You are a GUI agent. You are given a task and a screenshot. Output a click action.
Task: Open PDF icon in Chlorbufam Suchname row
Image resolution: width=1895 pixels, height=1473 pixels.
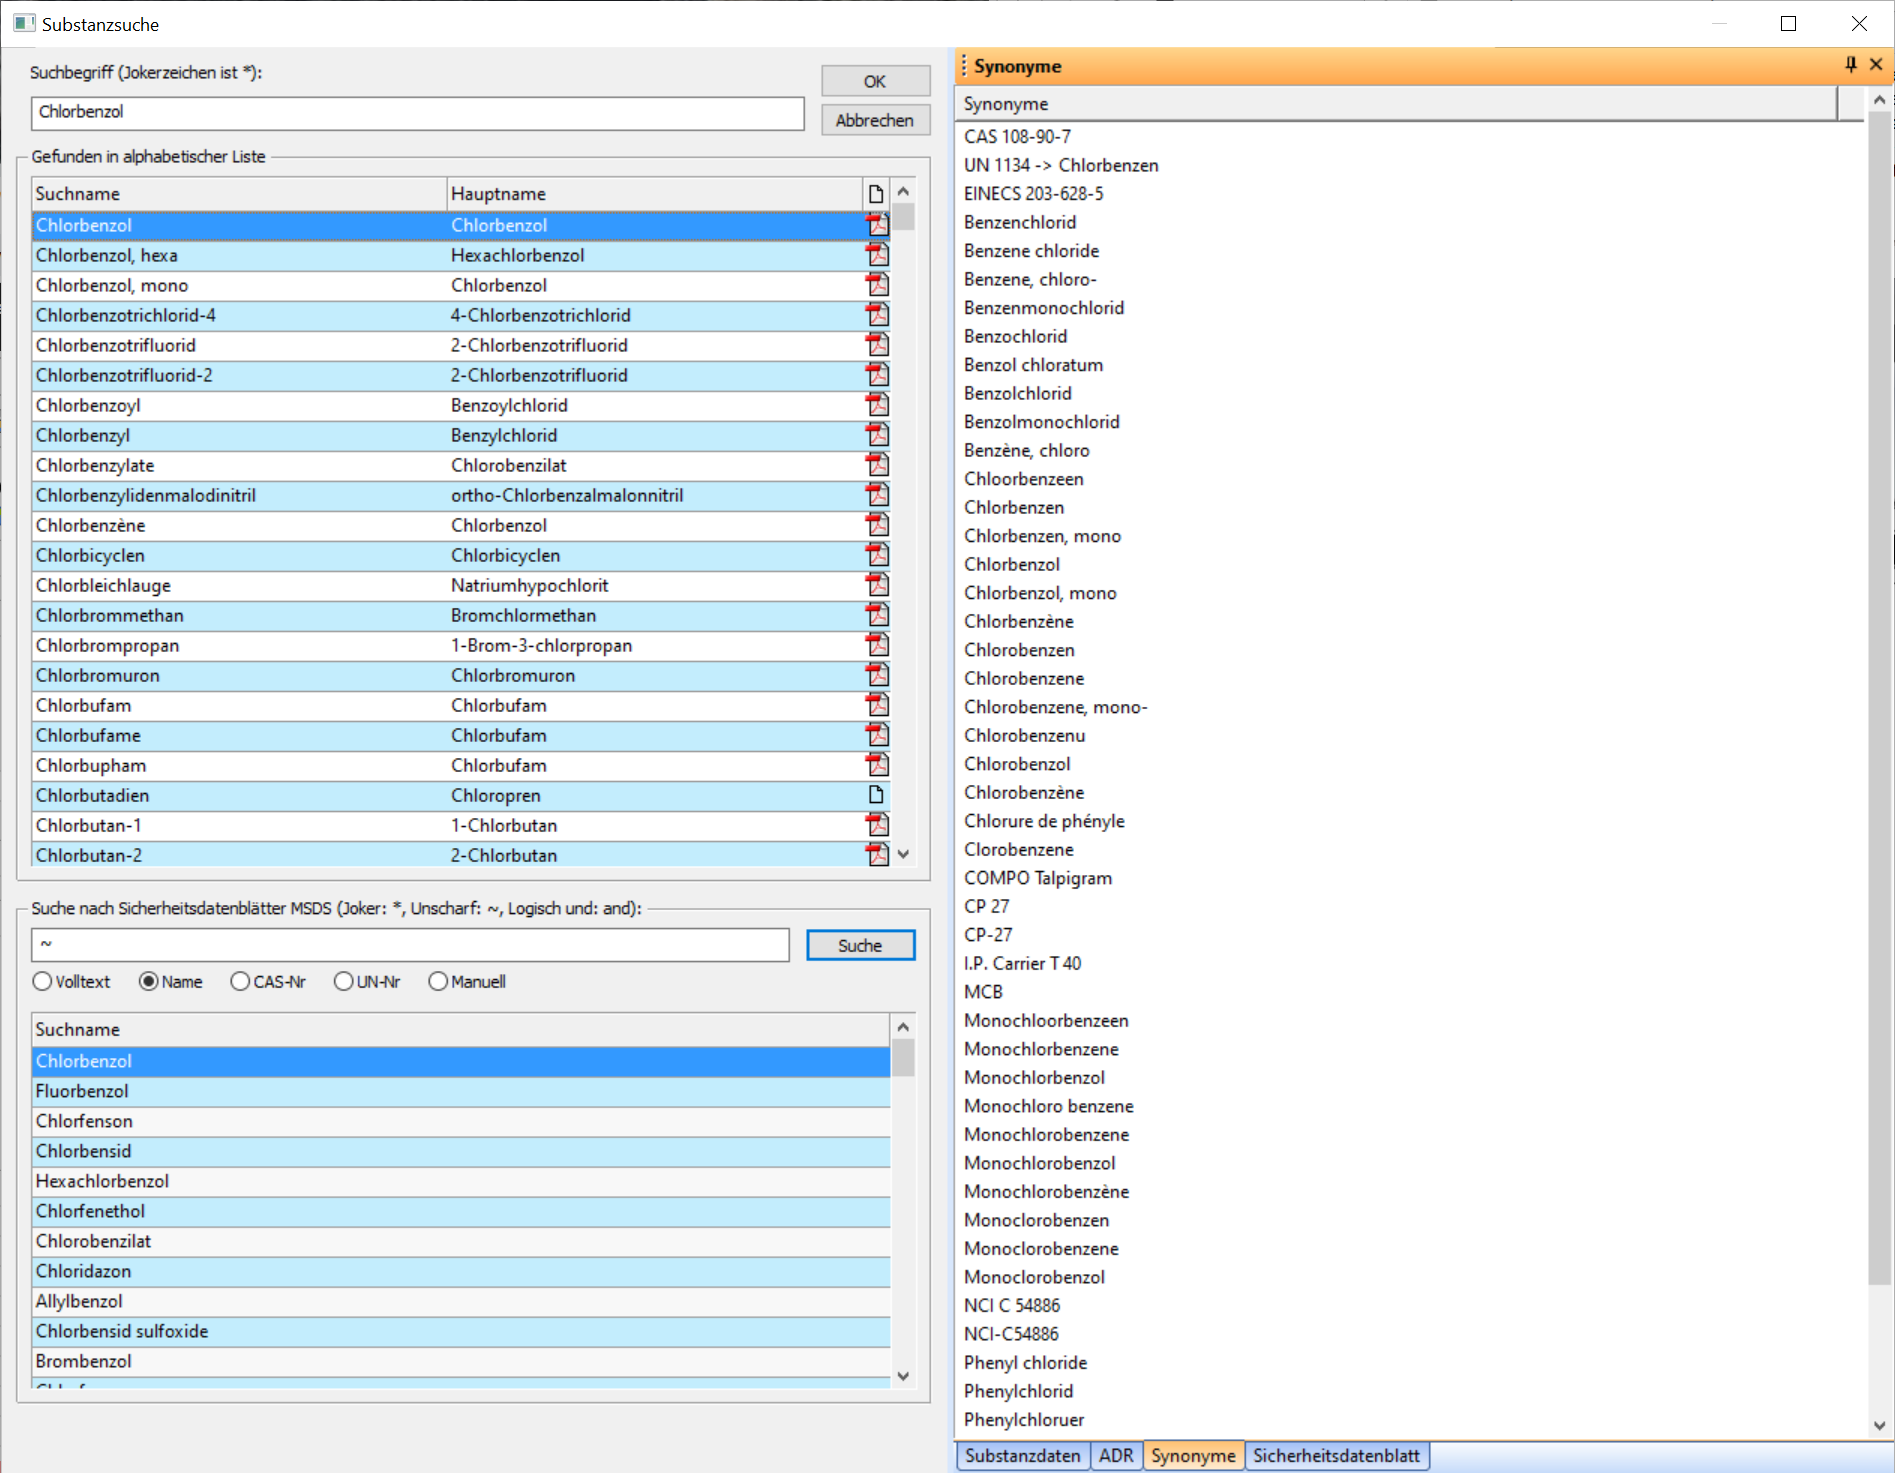[x=877, y=705]
